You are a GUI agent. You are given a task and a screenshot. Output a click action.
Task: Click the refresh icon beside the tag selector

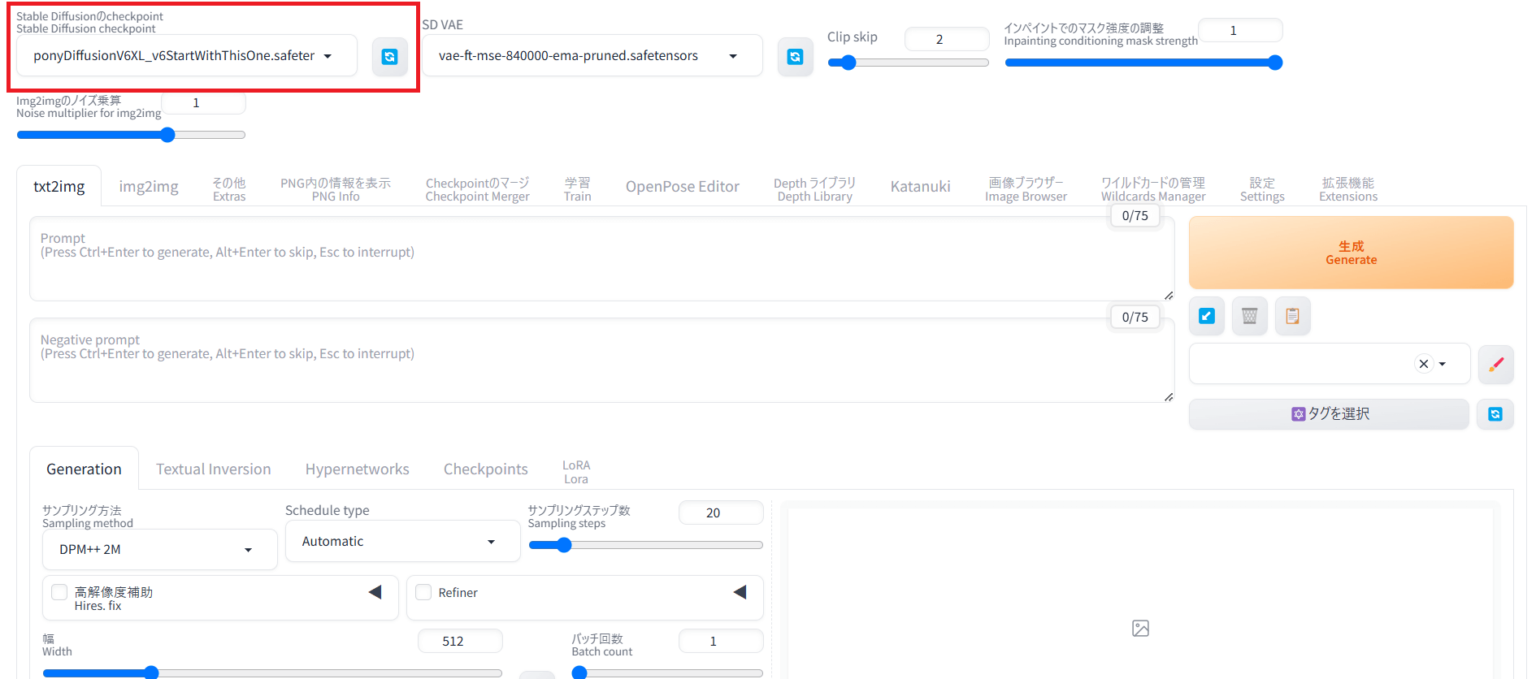tap(1496, 413)
